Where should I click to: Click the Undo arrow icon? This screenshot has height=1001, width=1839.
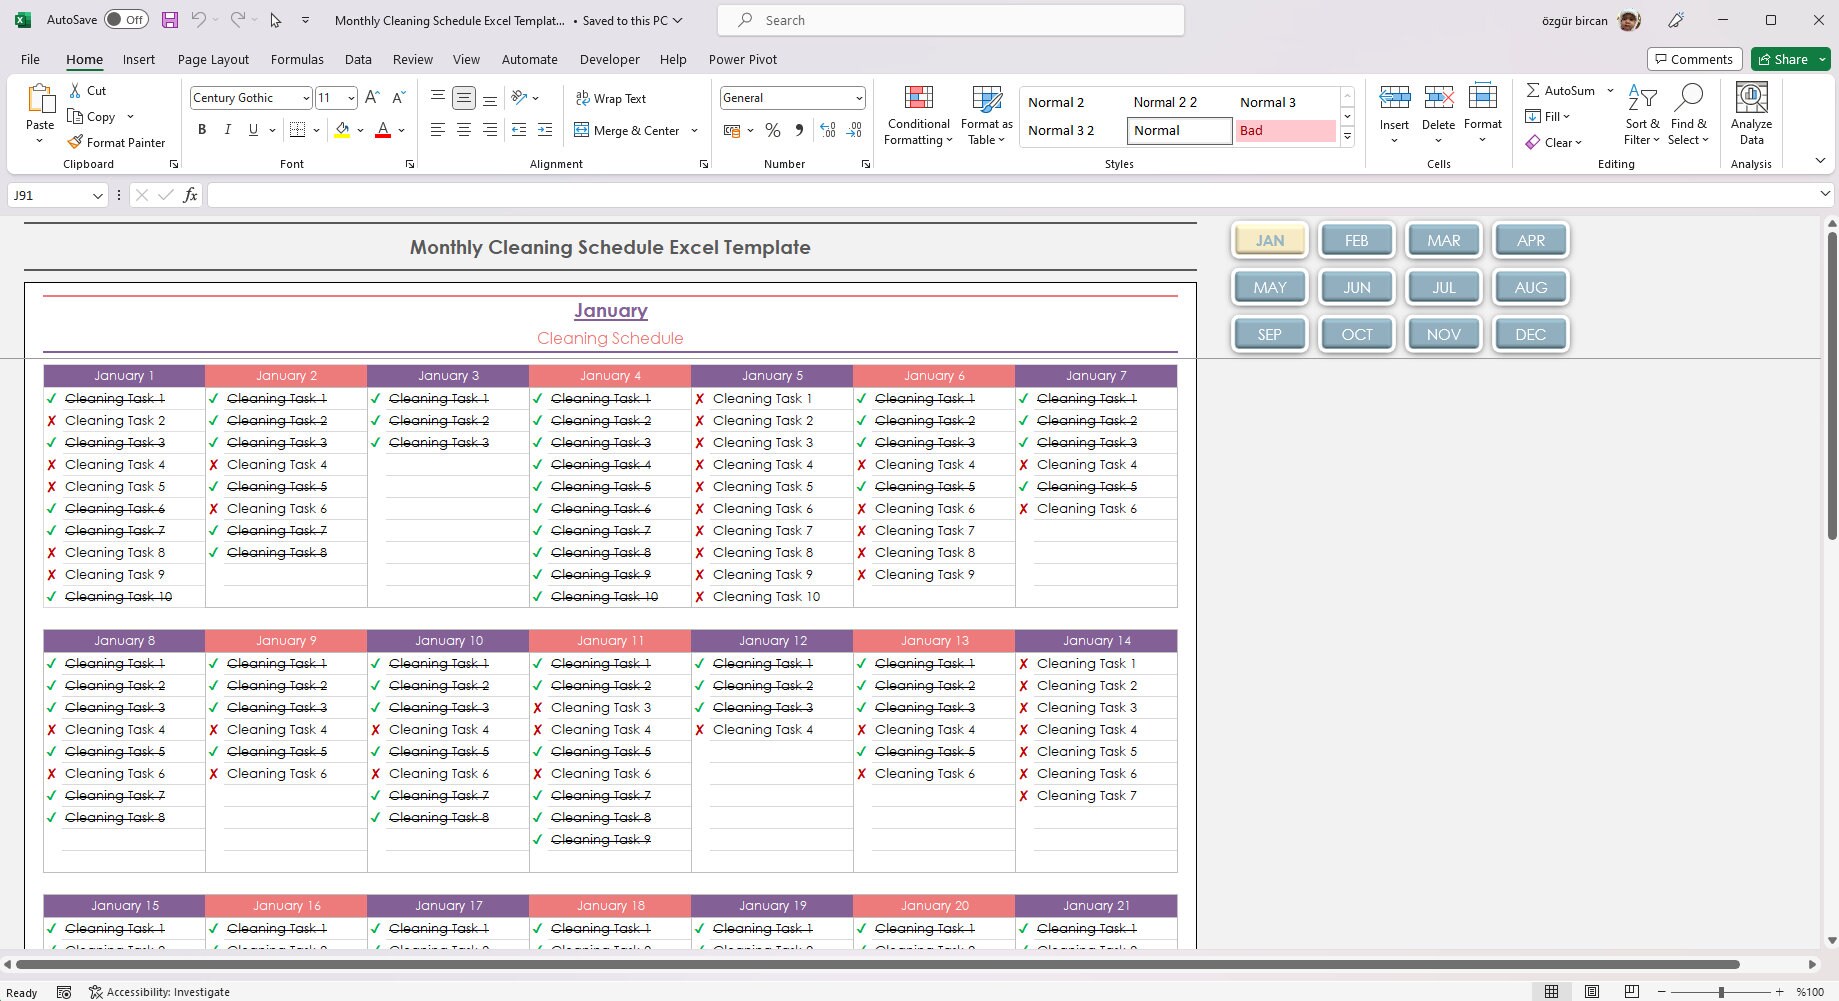coord(198,20)
